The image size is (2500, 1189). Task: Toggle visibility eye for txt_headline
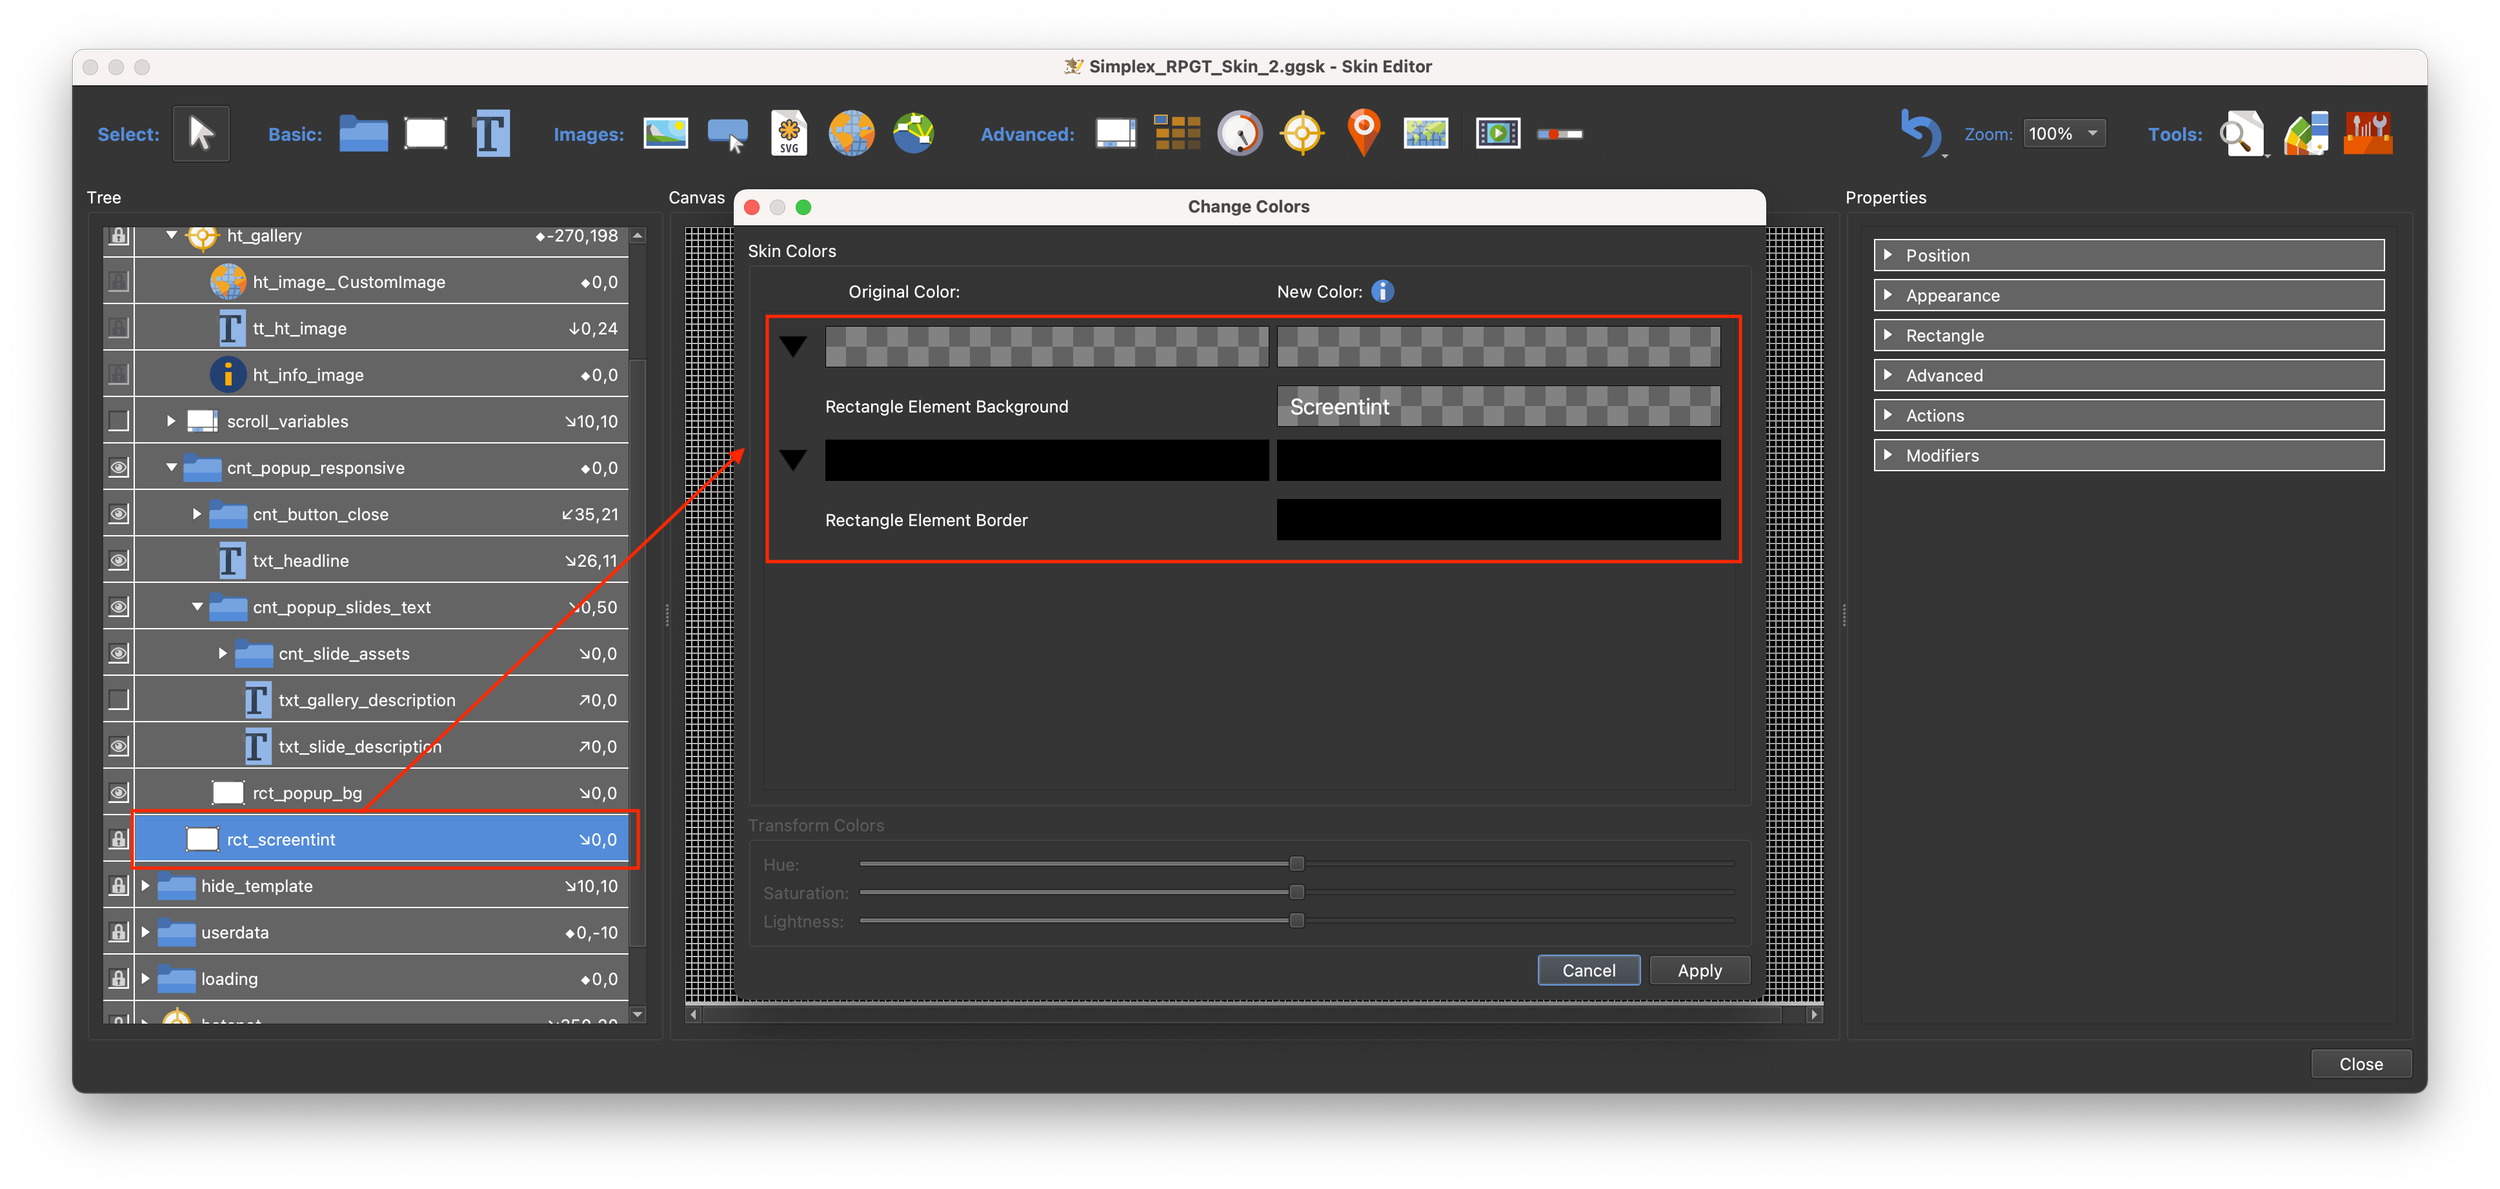[x=119, y=560]
